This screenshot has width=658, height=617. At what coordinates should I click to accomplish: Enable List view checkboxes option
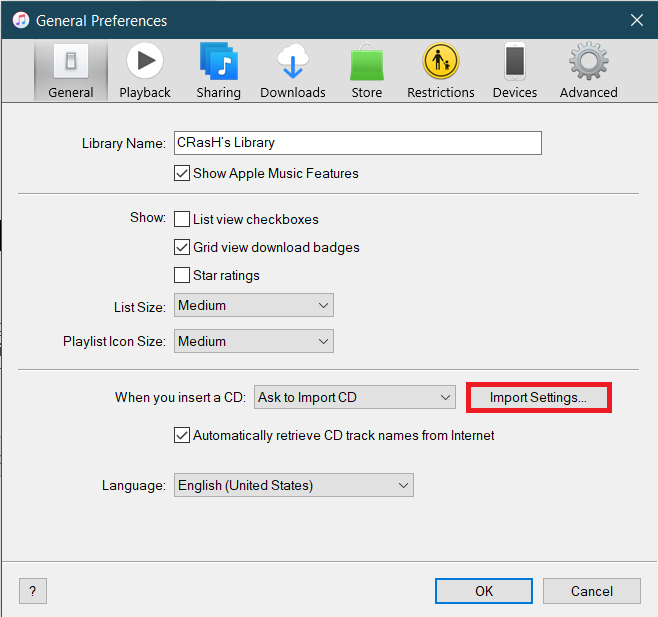click(x=182, y=219)
